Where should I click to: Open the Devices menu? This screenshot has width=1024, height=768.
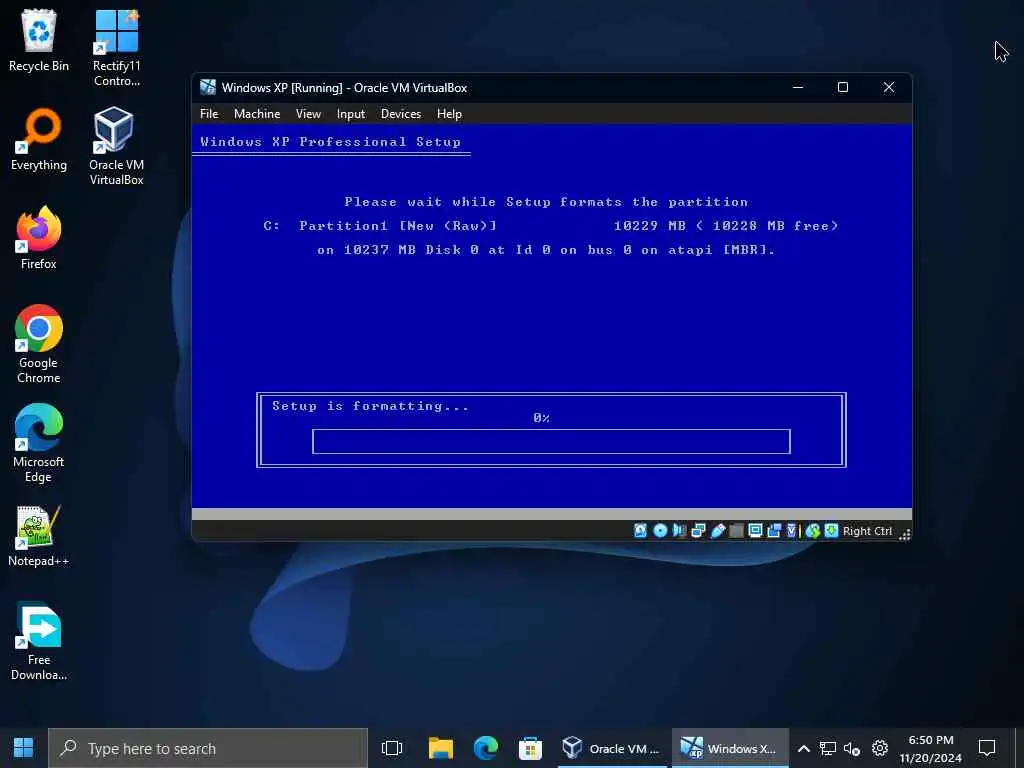[x=401, y=114]
